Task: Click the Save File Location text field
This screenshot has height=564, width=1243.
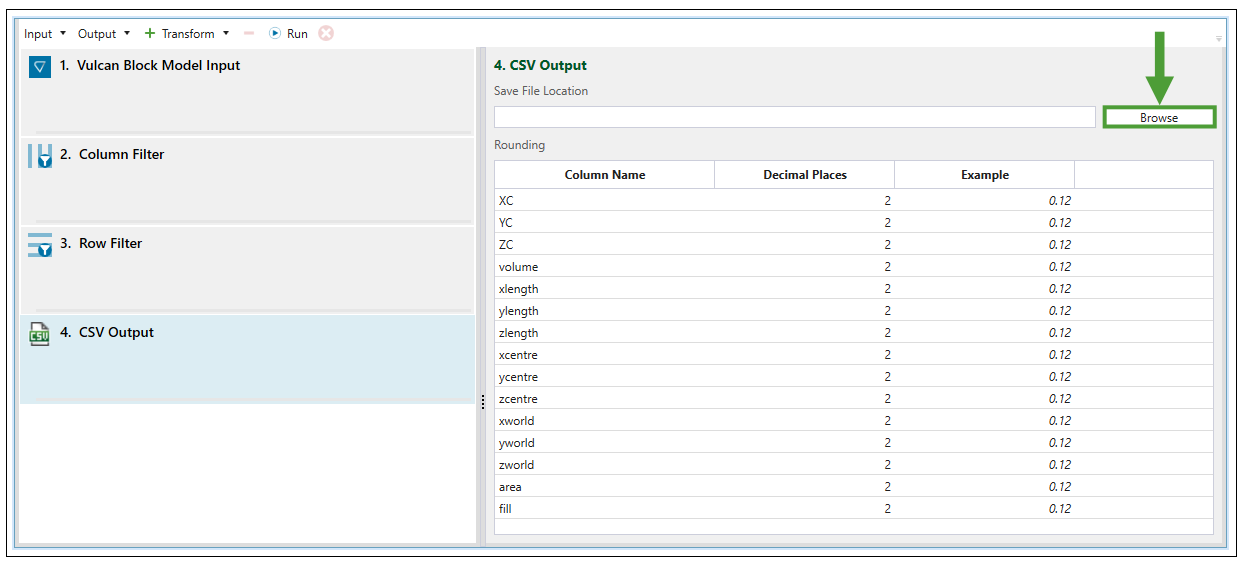Action: point(794,118)
